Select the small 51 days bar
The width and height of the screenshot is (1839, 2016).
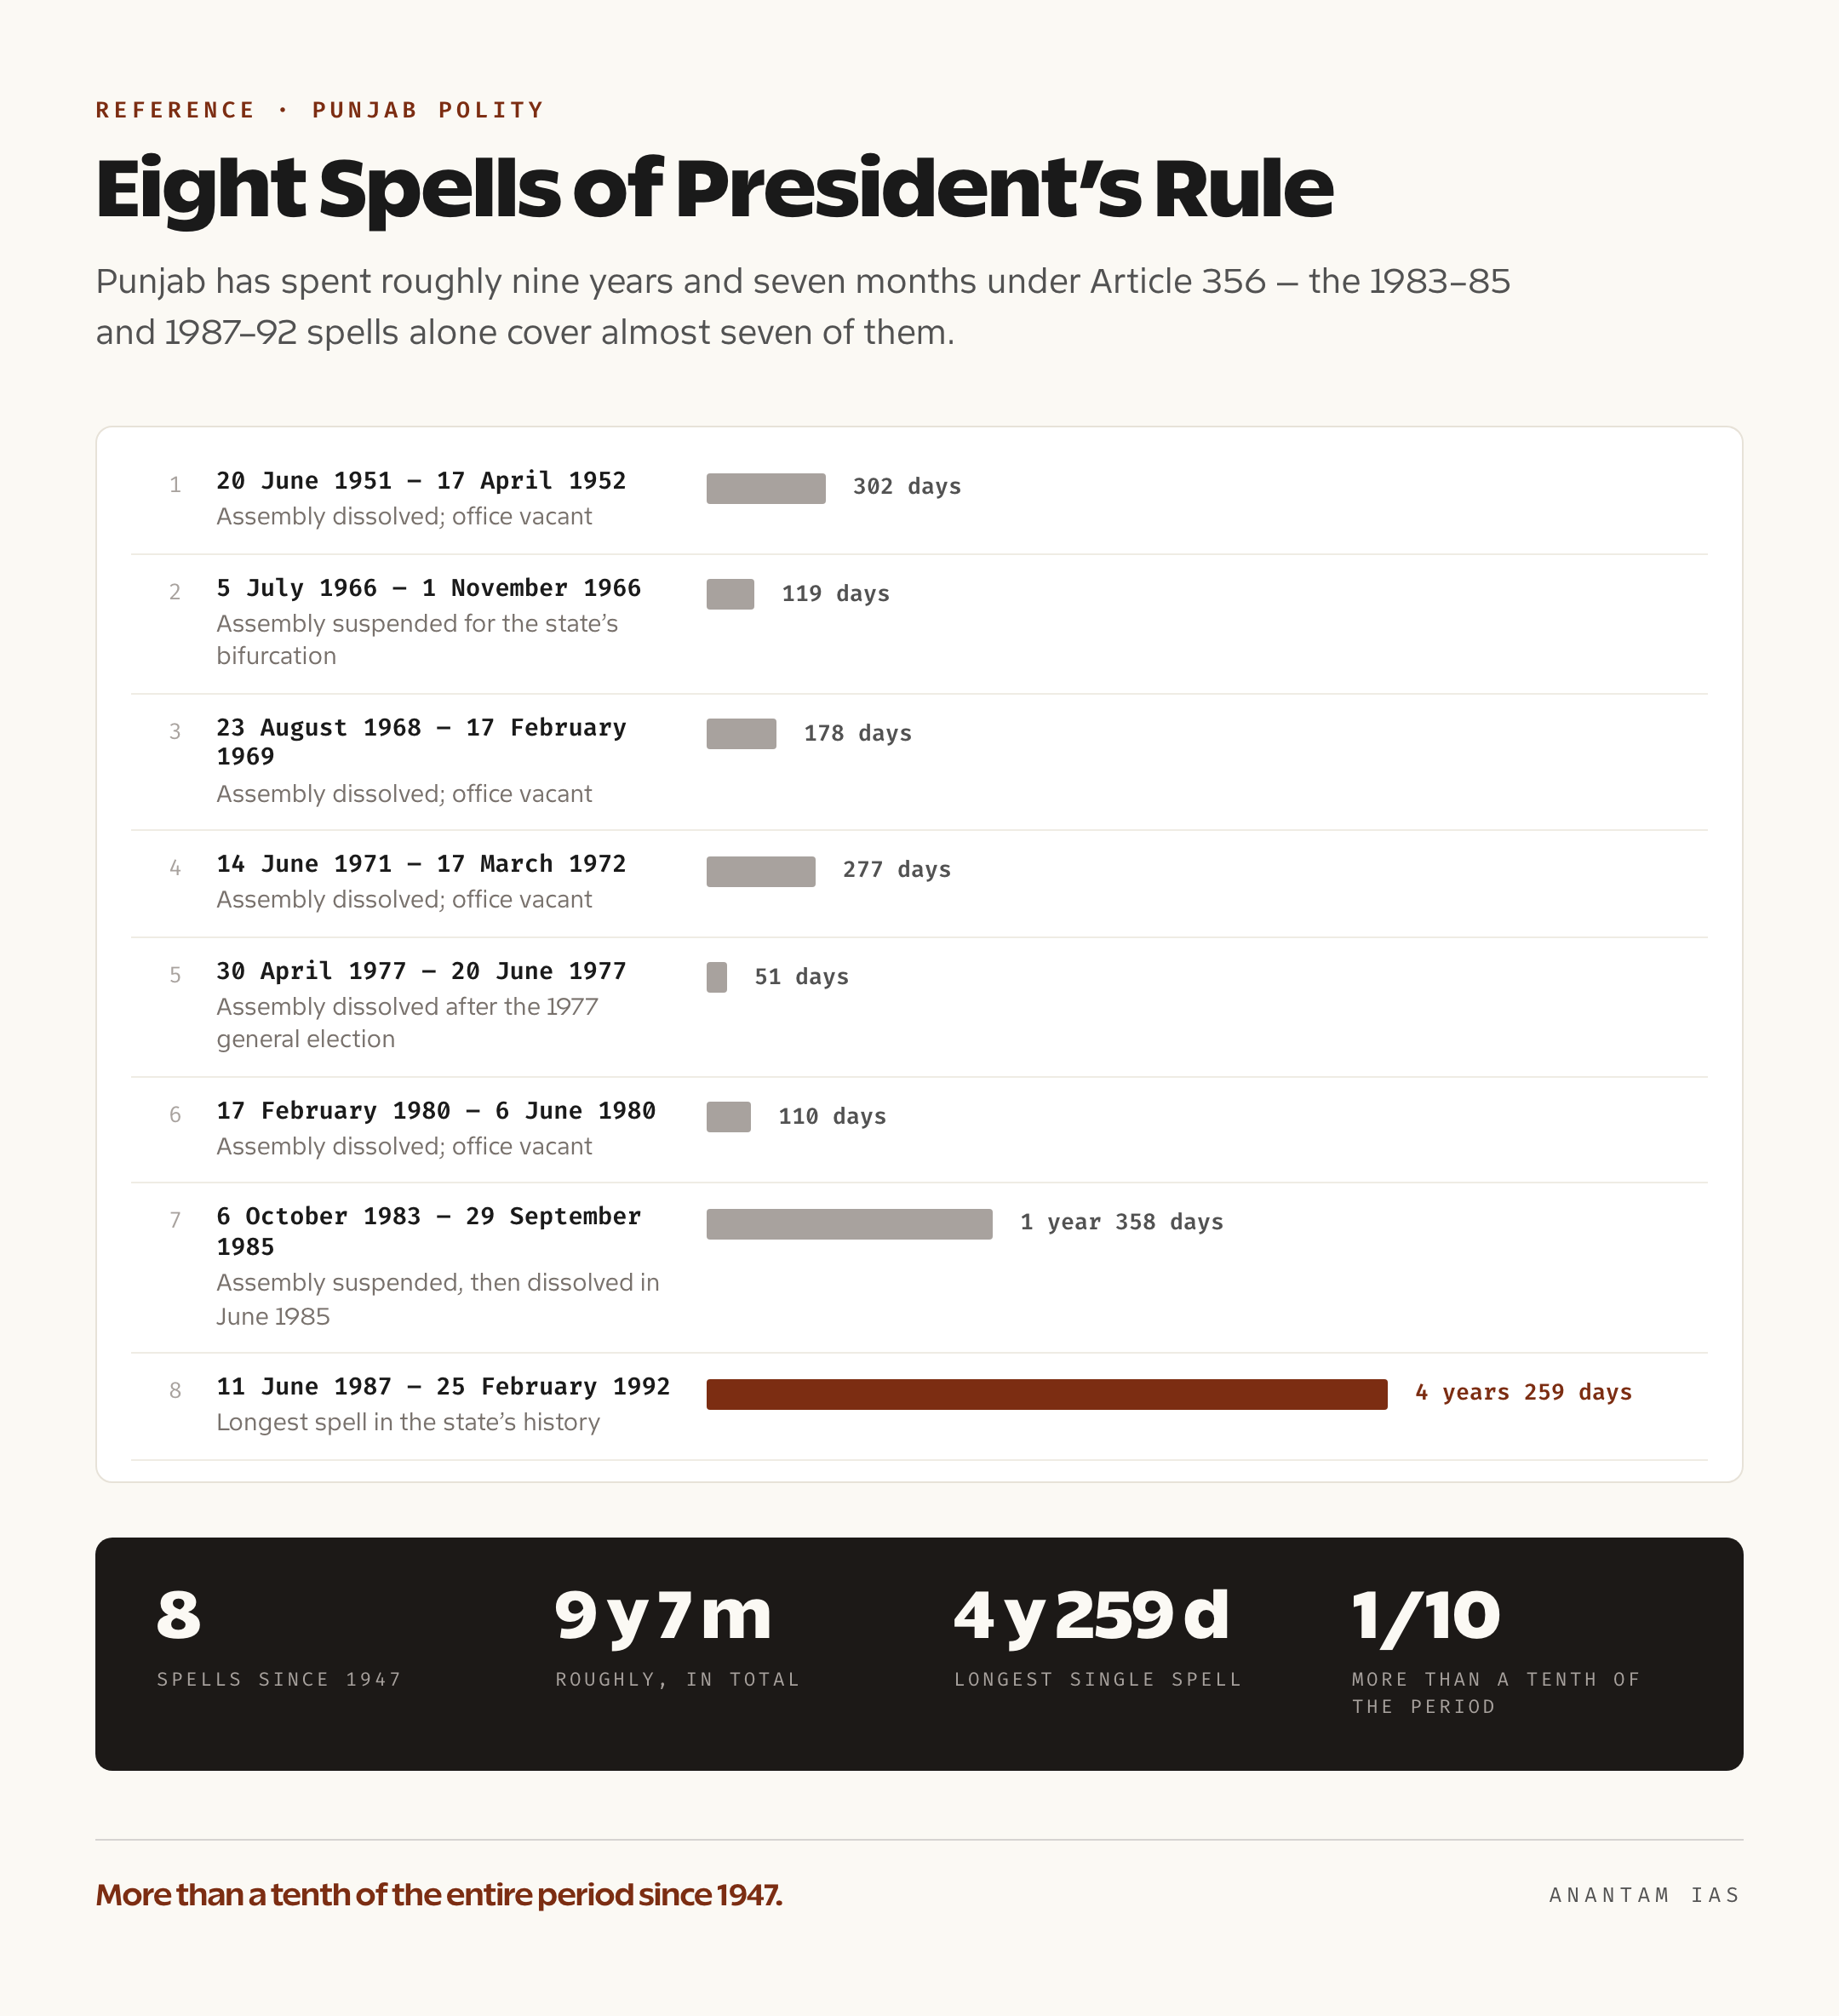click(x=716, y=977)
